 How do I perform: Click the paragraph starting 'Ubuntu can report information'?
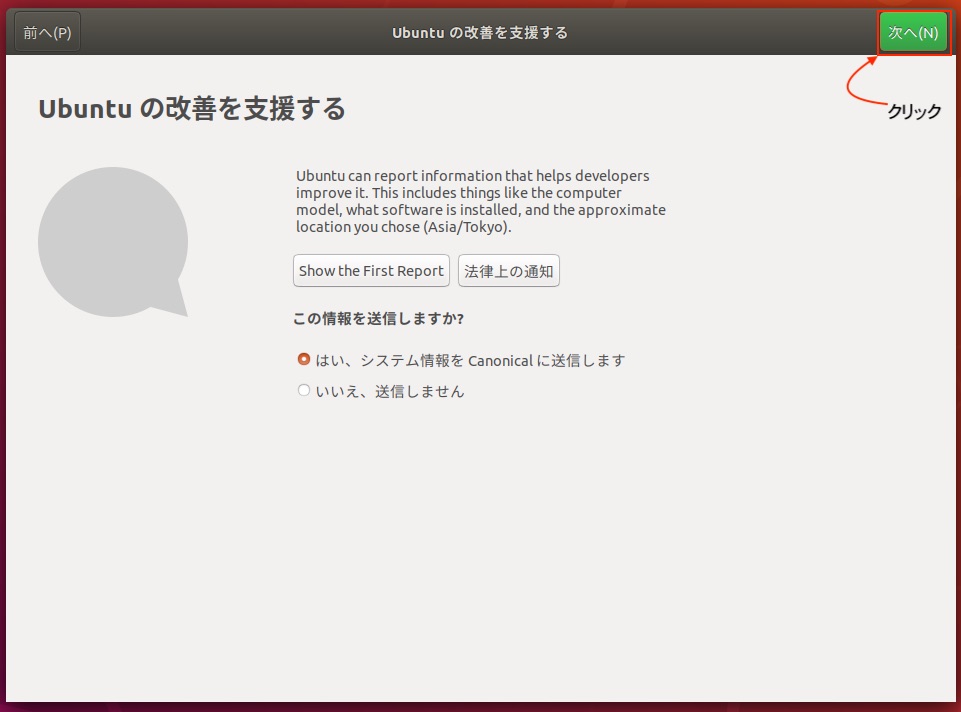pos(480,201)
